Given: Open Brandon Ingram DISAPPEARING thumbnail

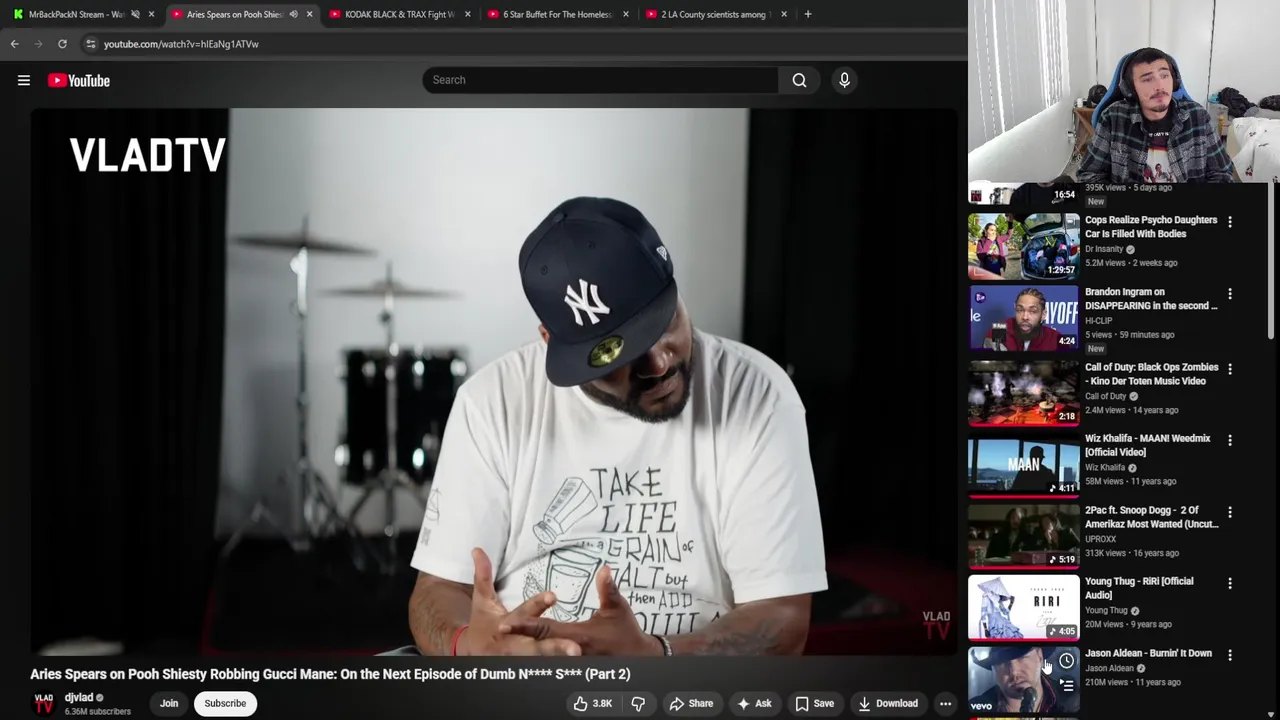Looking at the screenshot, I should click(1024, 317).
